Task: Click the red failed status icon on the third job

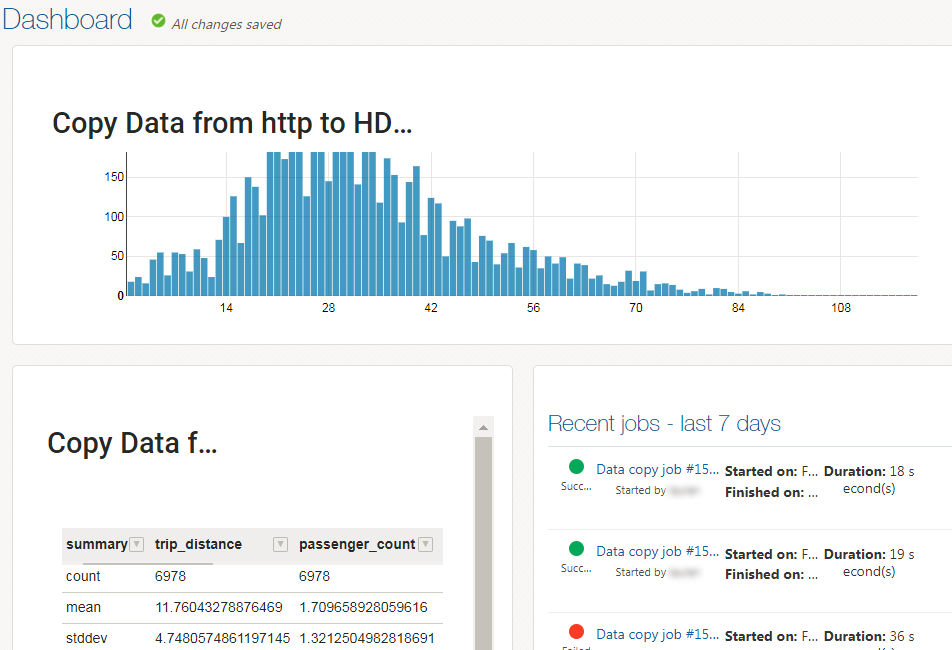Action: pyautogui.click(x=575, y=631)
